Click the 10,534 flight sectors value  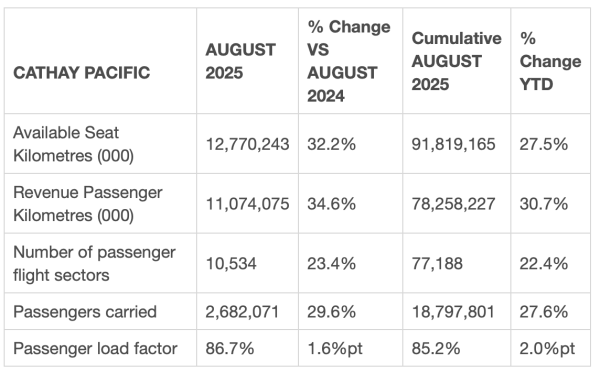231,264
